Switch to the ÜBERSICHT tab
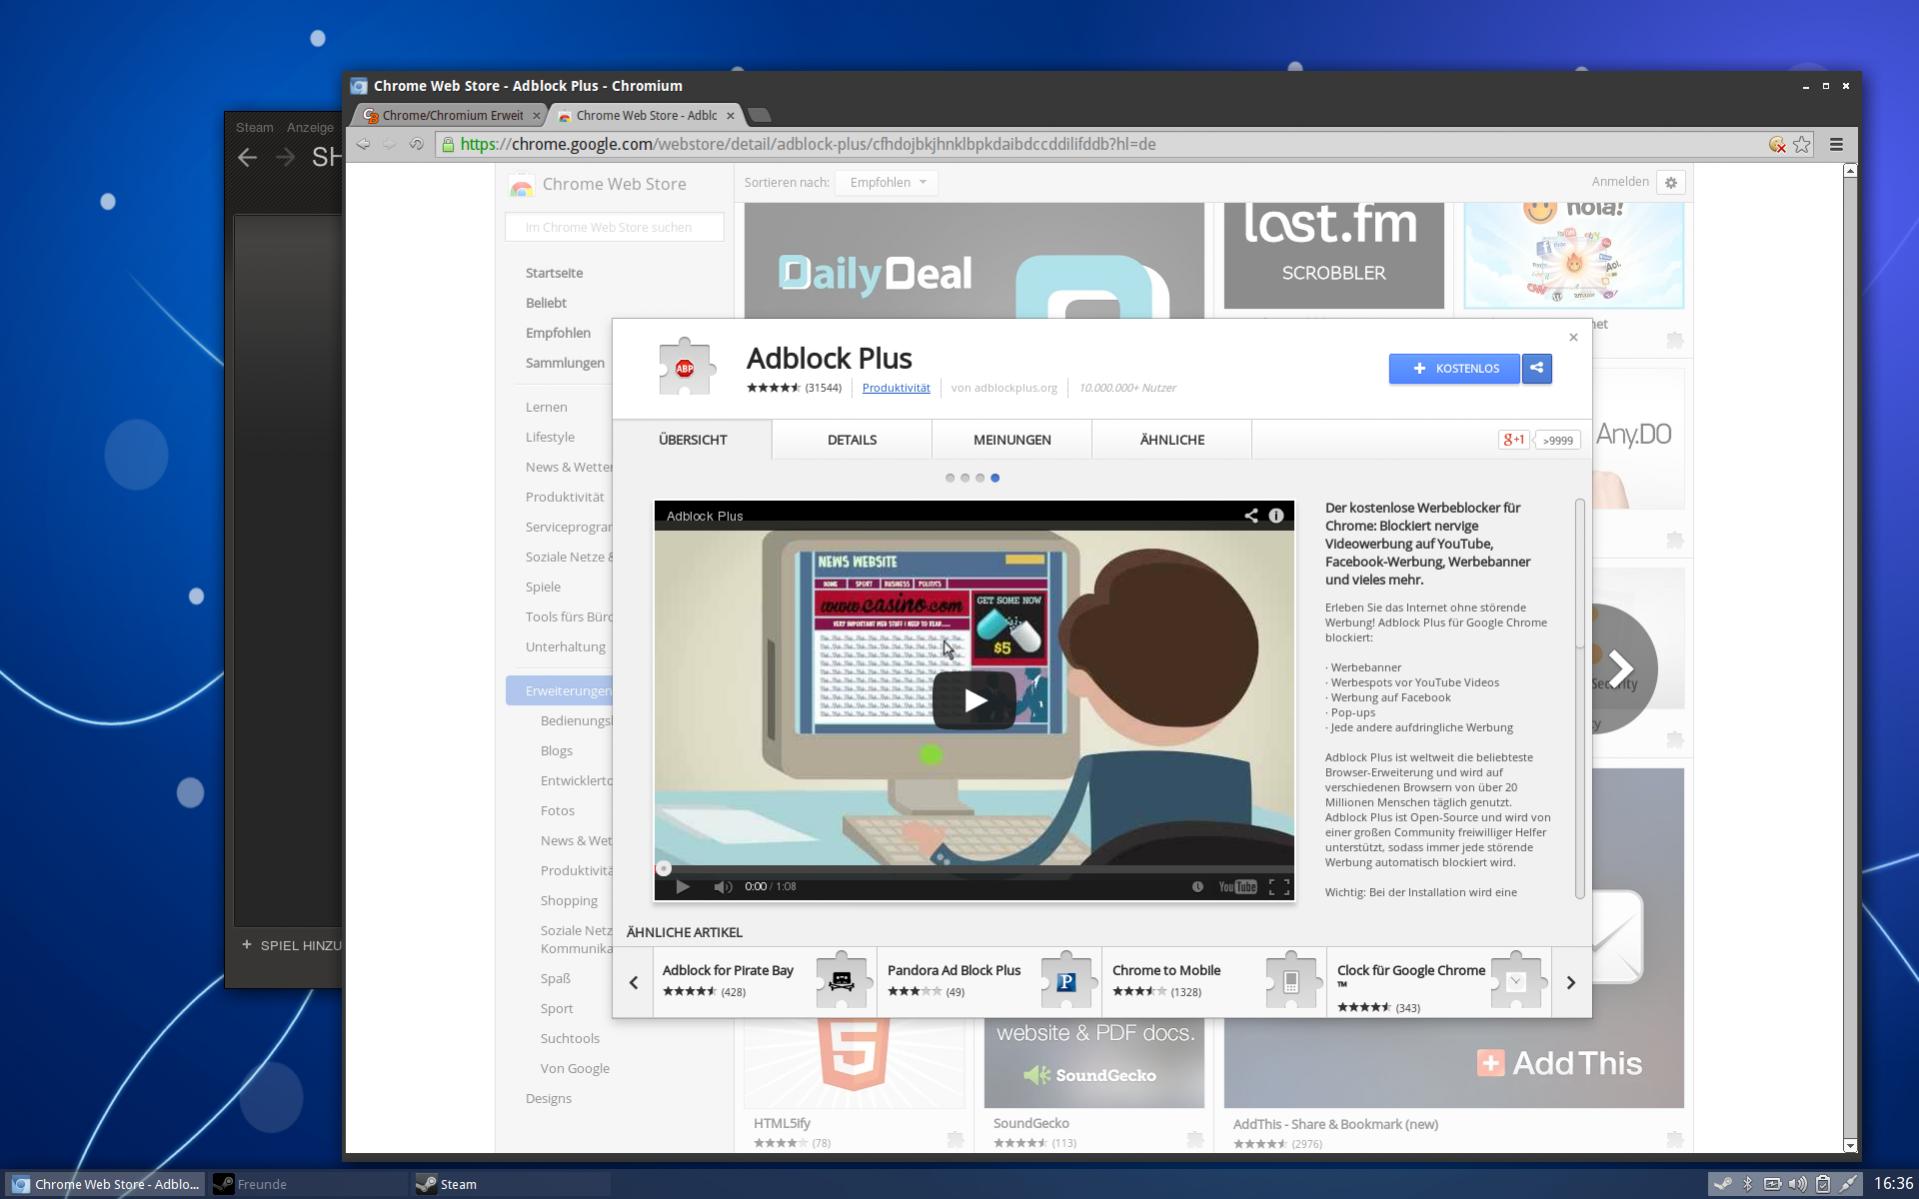This screenshot has width=1919, height=1199. point(692,440)
